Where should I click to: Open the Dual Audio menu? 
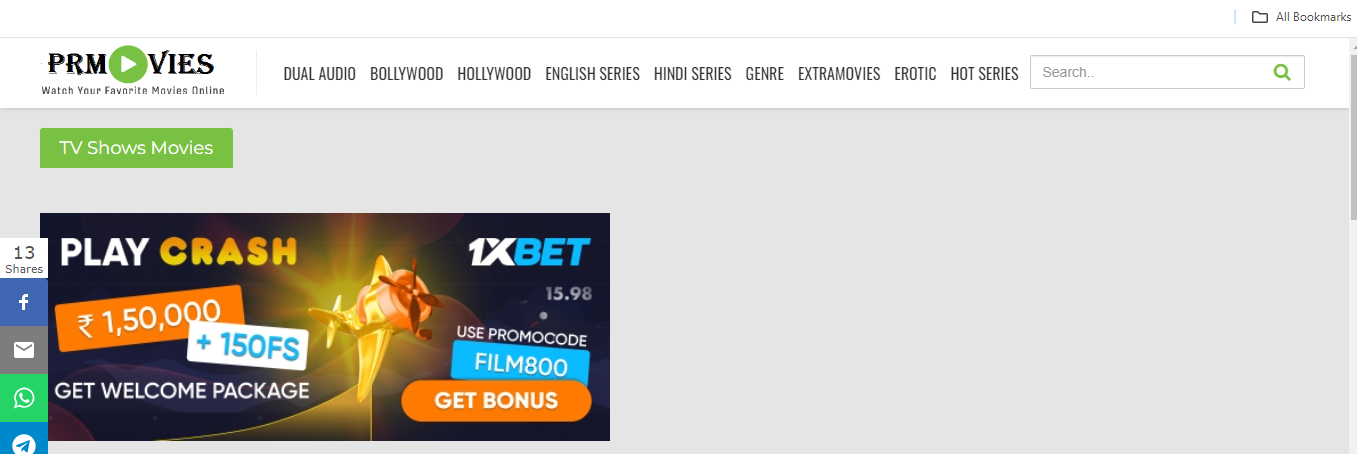[319, 74]
